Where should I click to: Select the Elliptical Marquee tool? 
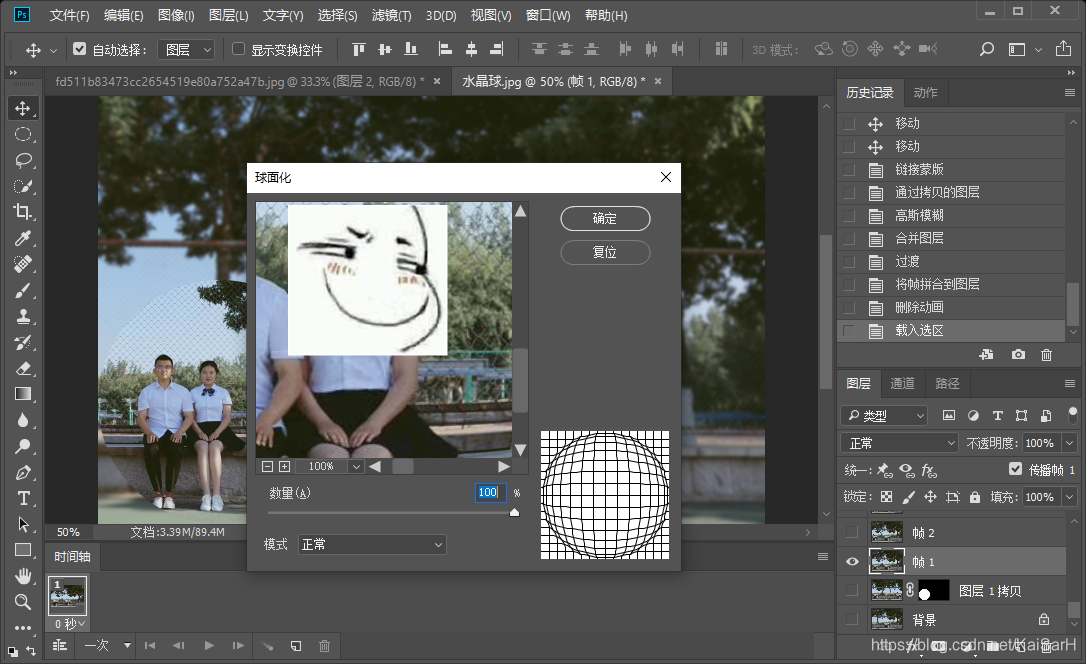pyautogui.click(x=22, y=134)
